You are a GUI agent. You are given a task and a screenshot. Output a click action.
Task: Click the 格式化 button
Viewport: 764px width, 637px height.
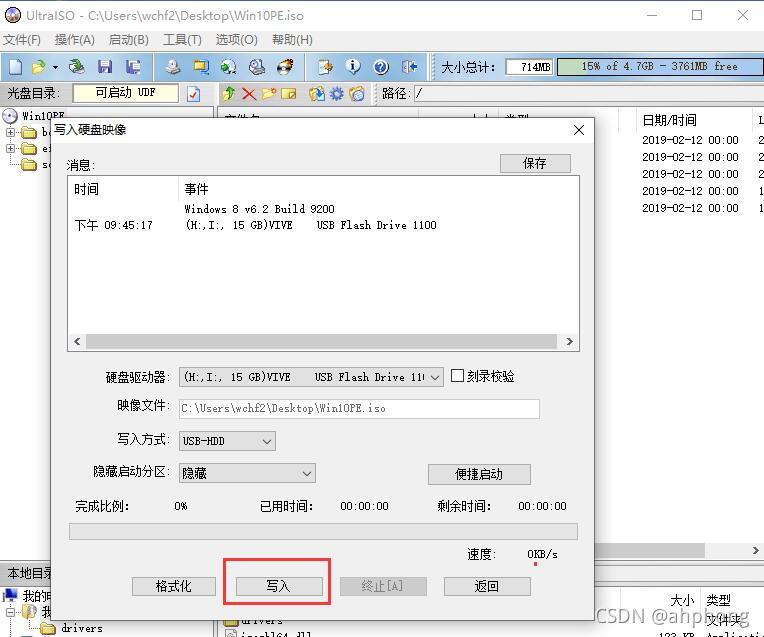tap(173, 586)
